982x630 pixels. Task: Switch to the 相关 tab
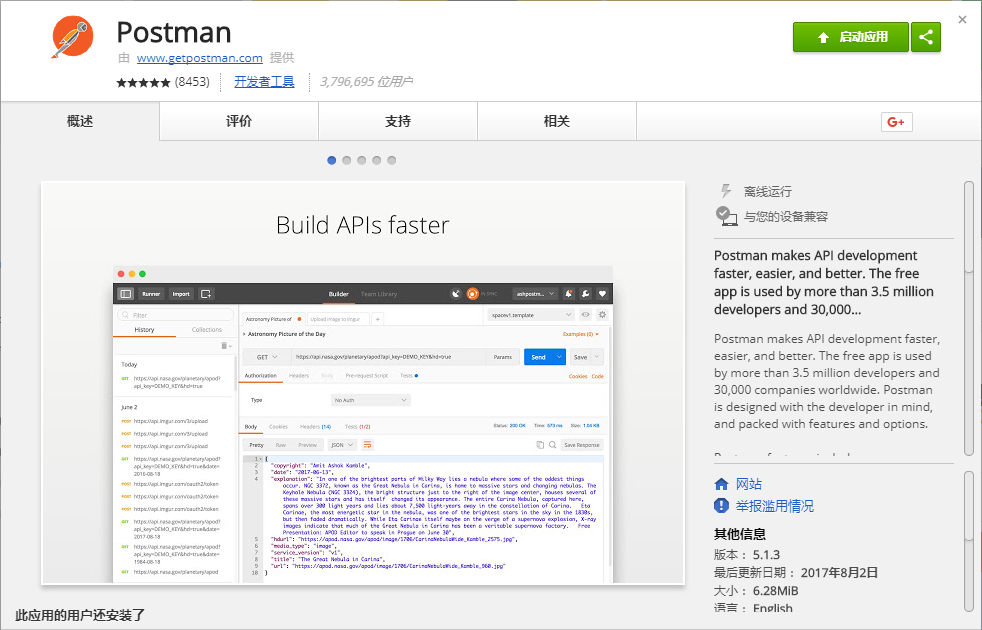click(557, 121)
